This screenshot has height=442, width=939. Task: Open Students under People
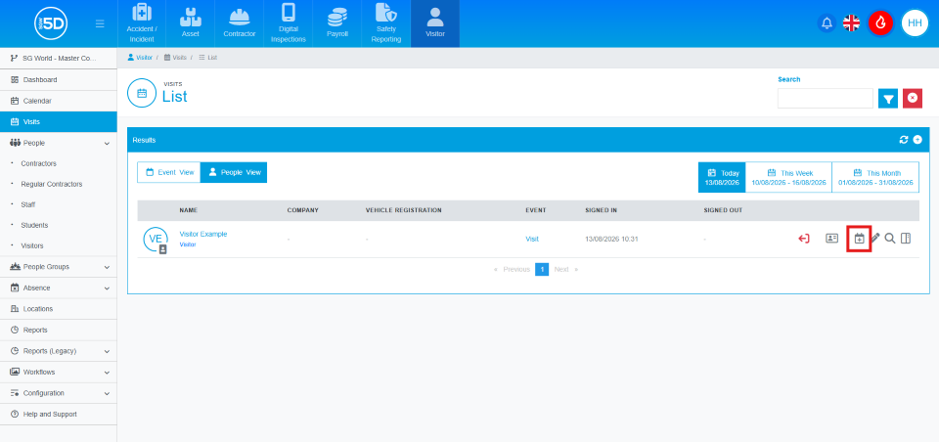tap(34, 225)
